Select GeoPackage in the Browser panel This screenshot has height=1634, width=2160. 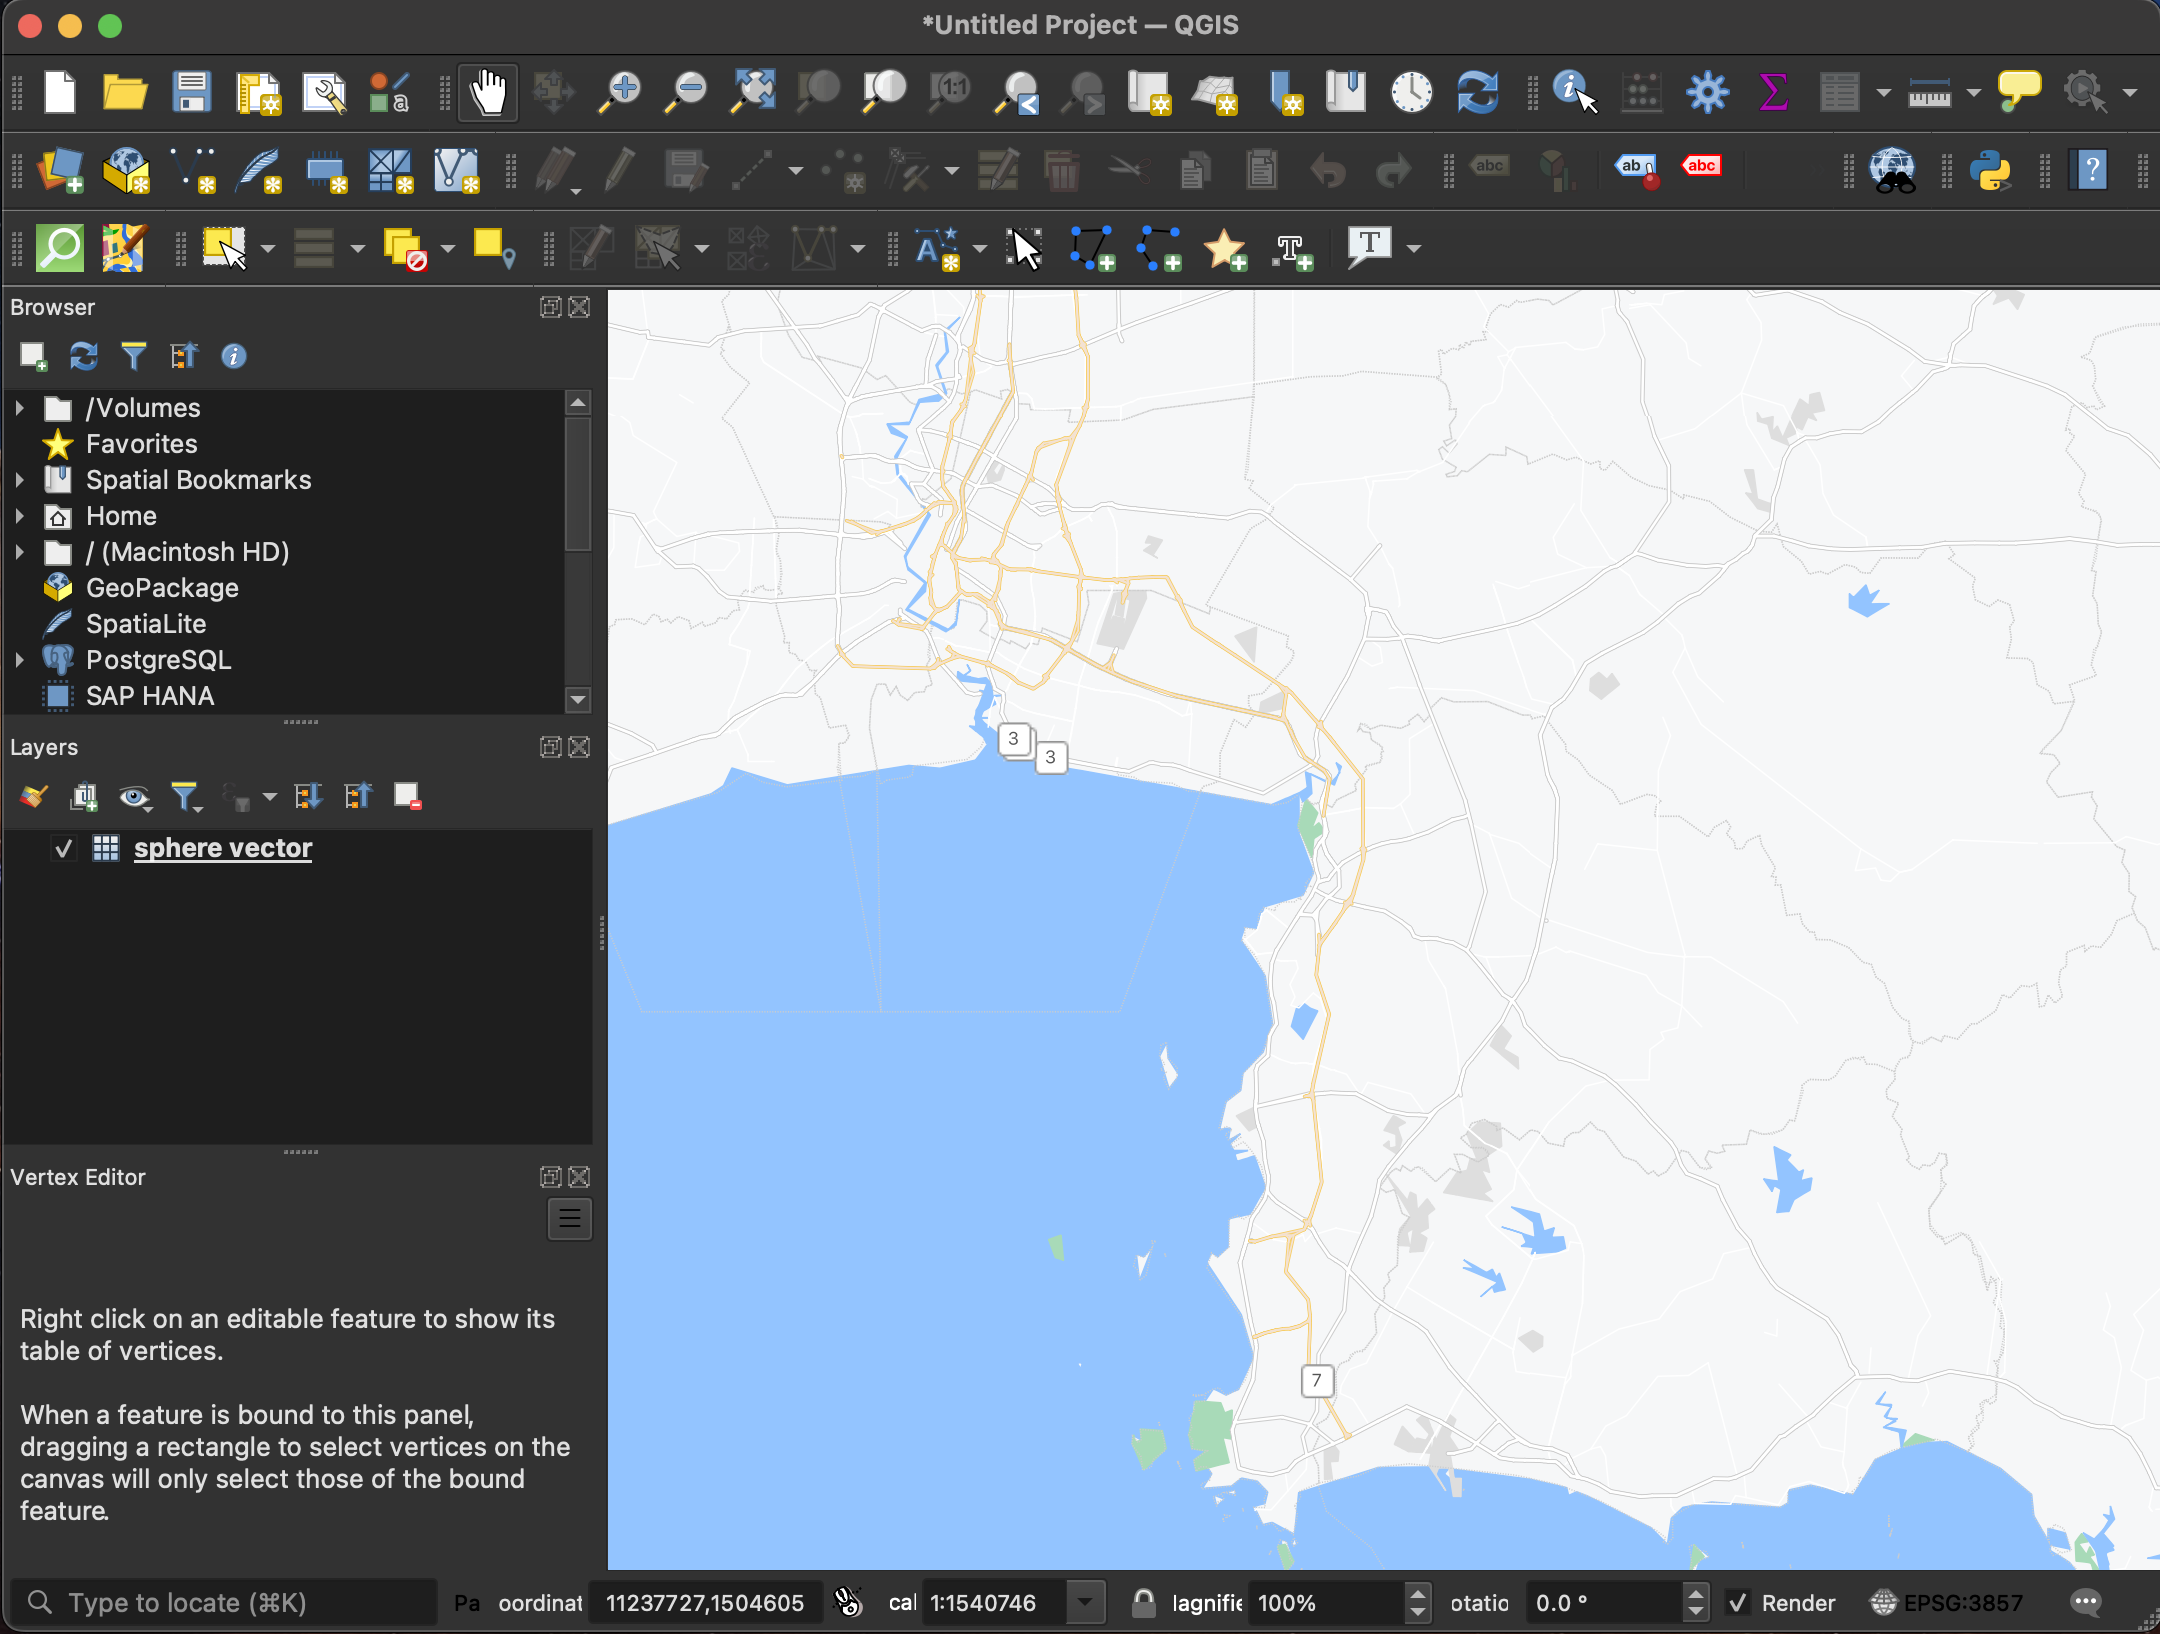pyautogui.click(x=162, y=588)
